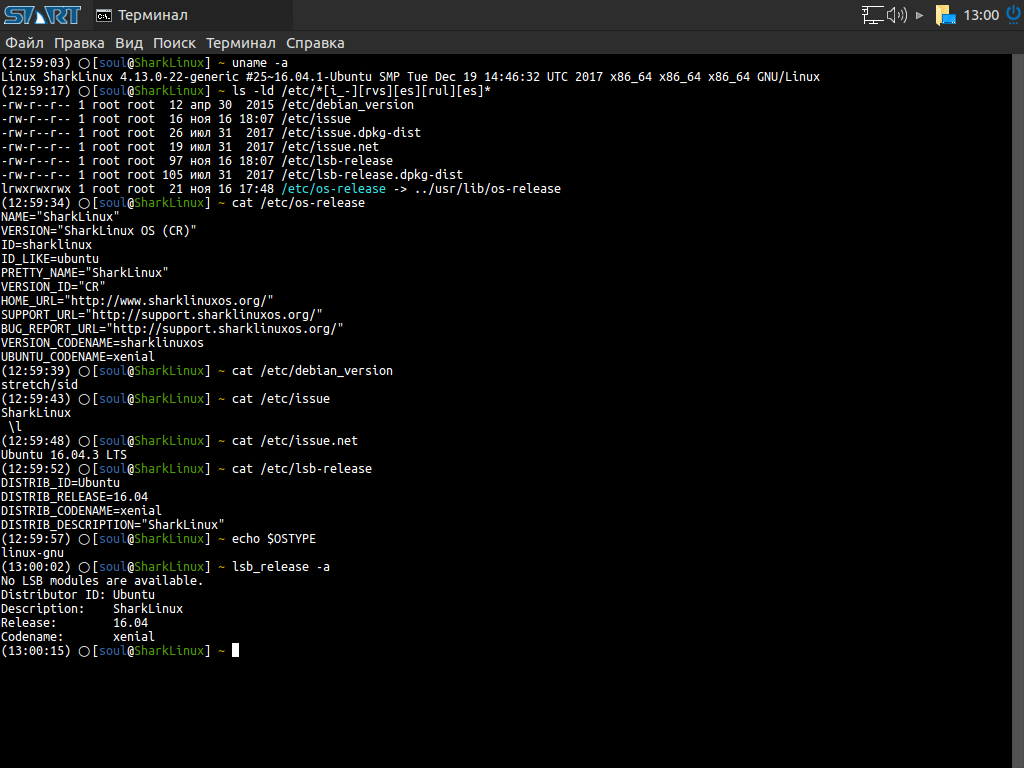Click the (13:00:15) prompt timestamp
This screenshot has width=1024, height=768.
pos(36,650)
